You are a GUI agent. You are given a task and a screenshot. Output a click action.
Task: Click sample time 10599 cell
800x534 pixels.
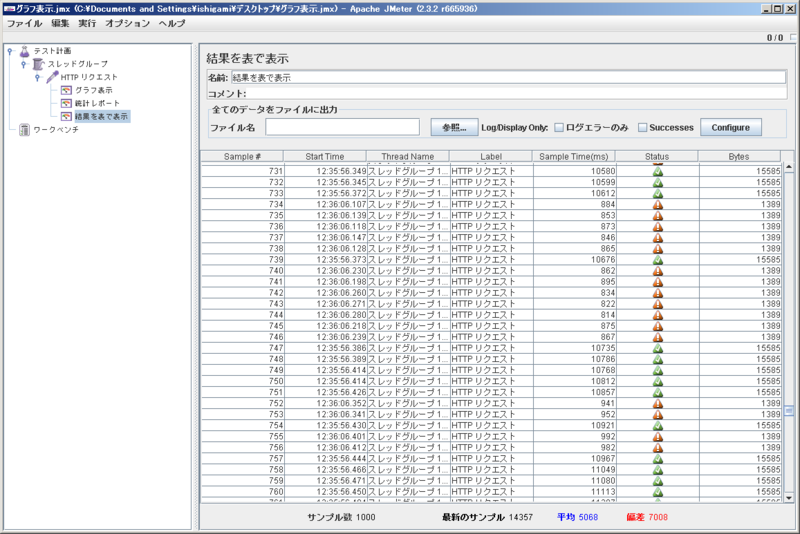click(574, 183)
